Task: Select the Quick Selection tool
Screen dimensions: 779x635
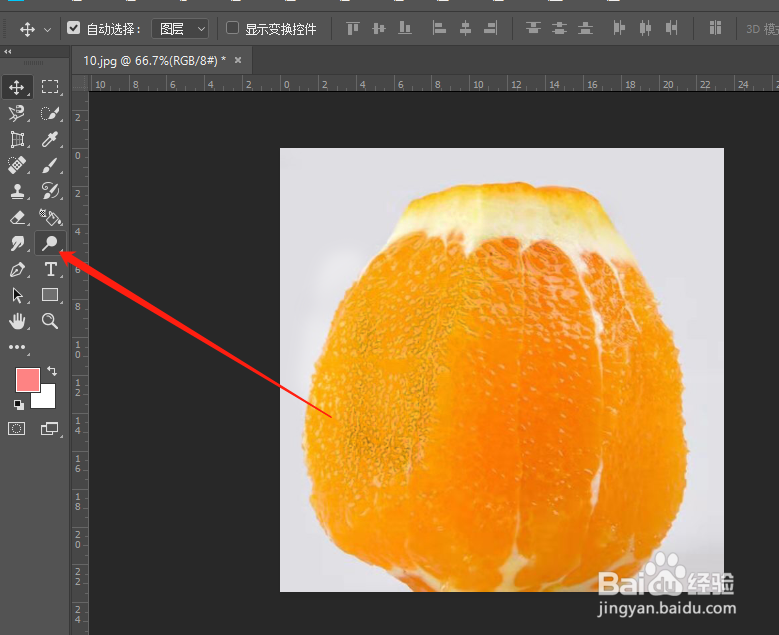Action: click(x=50, y=113)
